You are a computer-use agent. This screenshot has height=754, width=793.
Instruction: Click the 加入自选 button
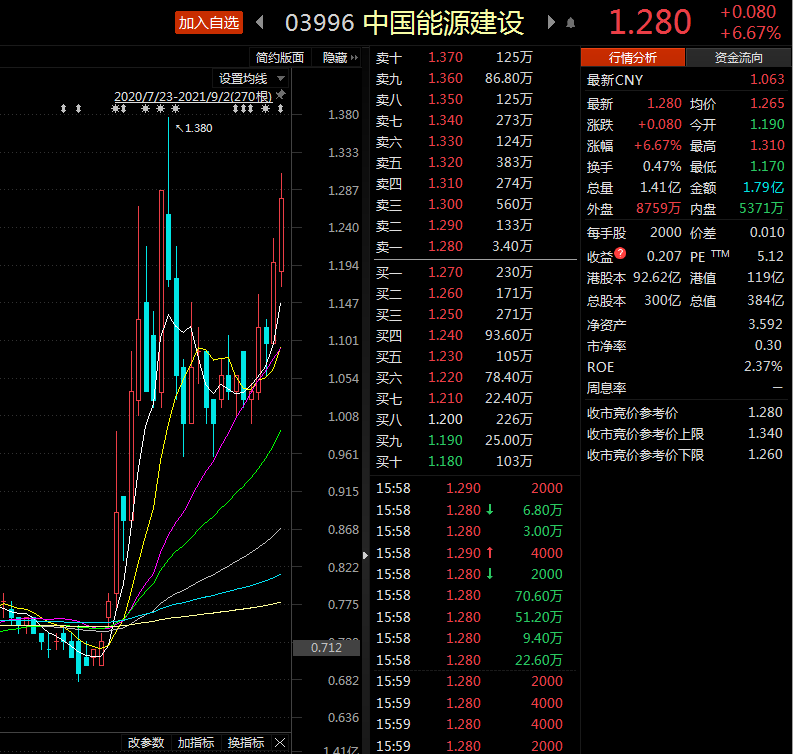[209, 23]
